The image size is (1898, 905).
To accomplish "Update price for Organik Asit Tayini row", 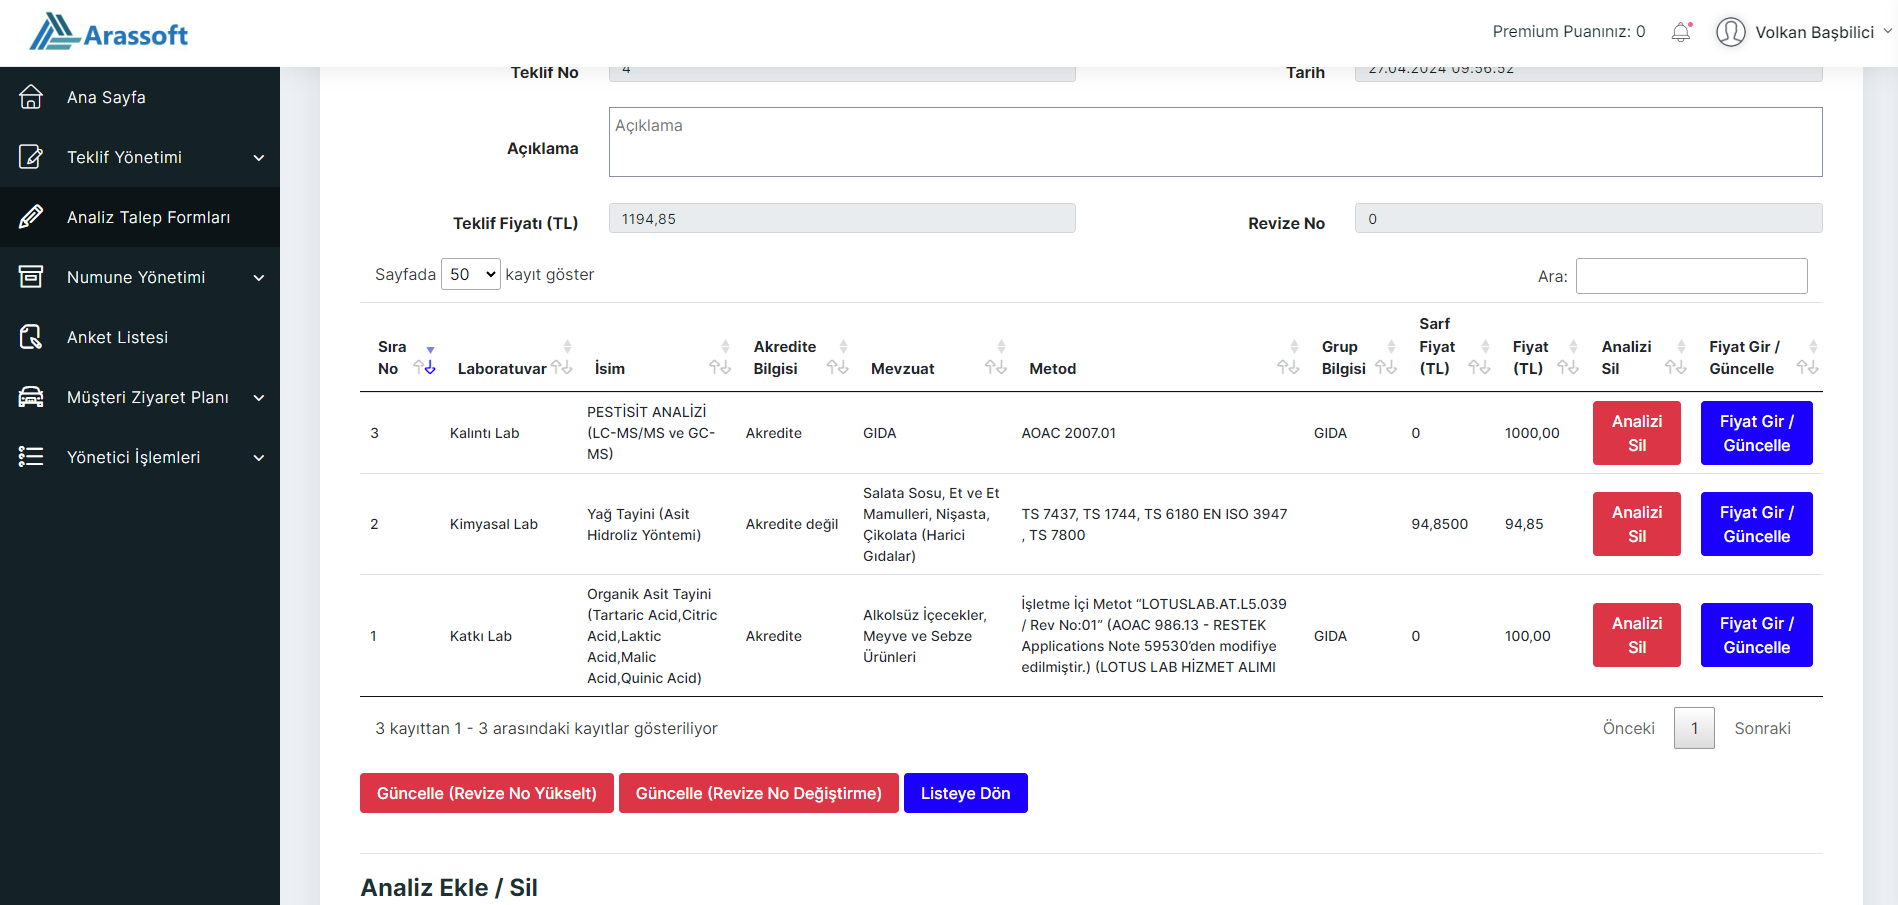I will point(1756,635).
